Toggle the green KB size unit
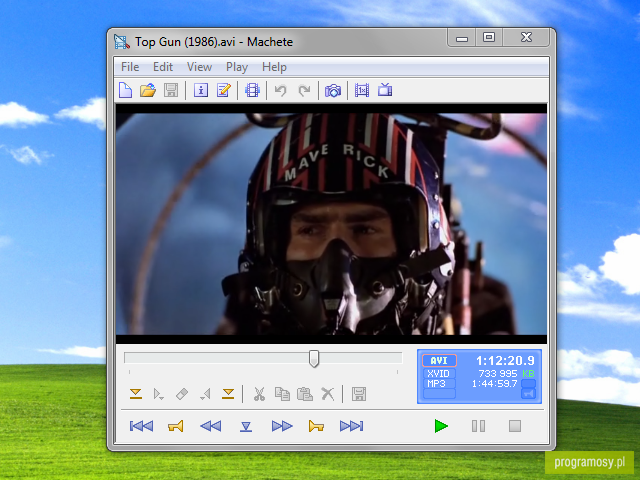Viewport: 640px width, 480px height. [x=528, y=373]
